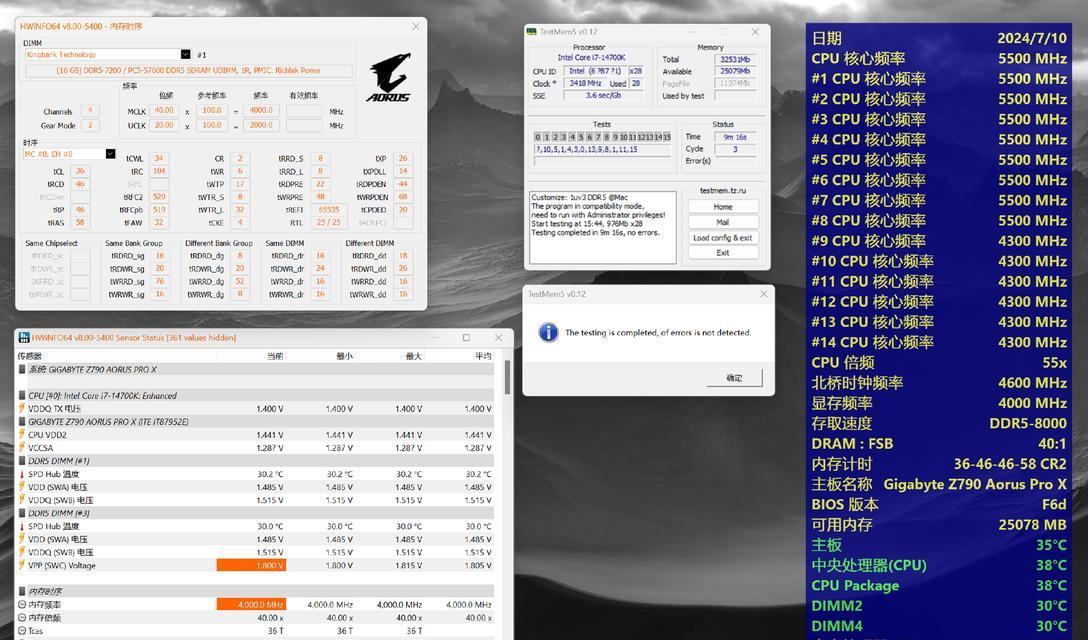
Task: Click the Home button in TestMem5
Action: [722, 207]
